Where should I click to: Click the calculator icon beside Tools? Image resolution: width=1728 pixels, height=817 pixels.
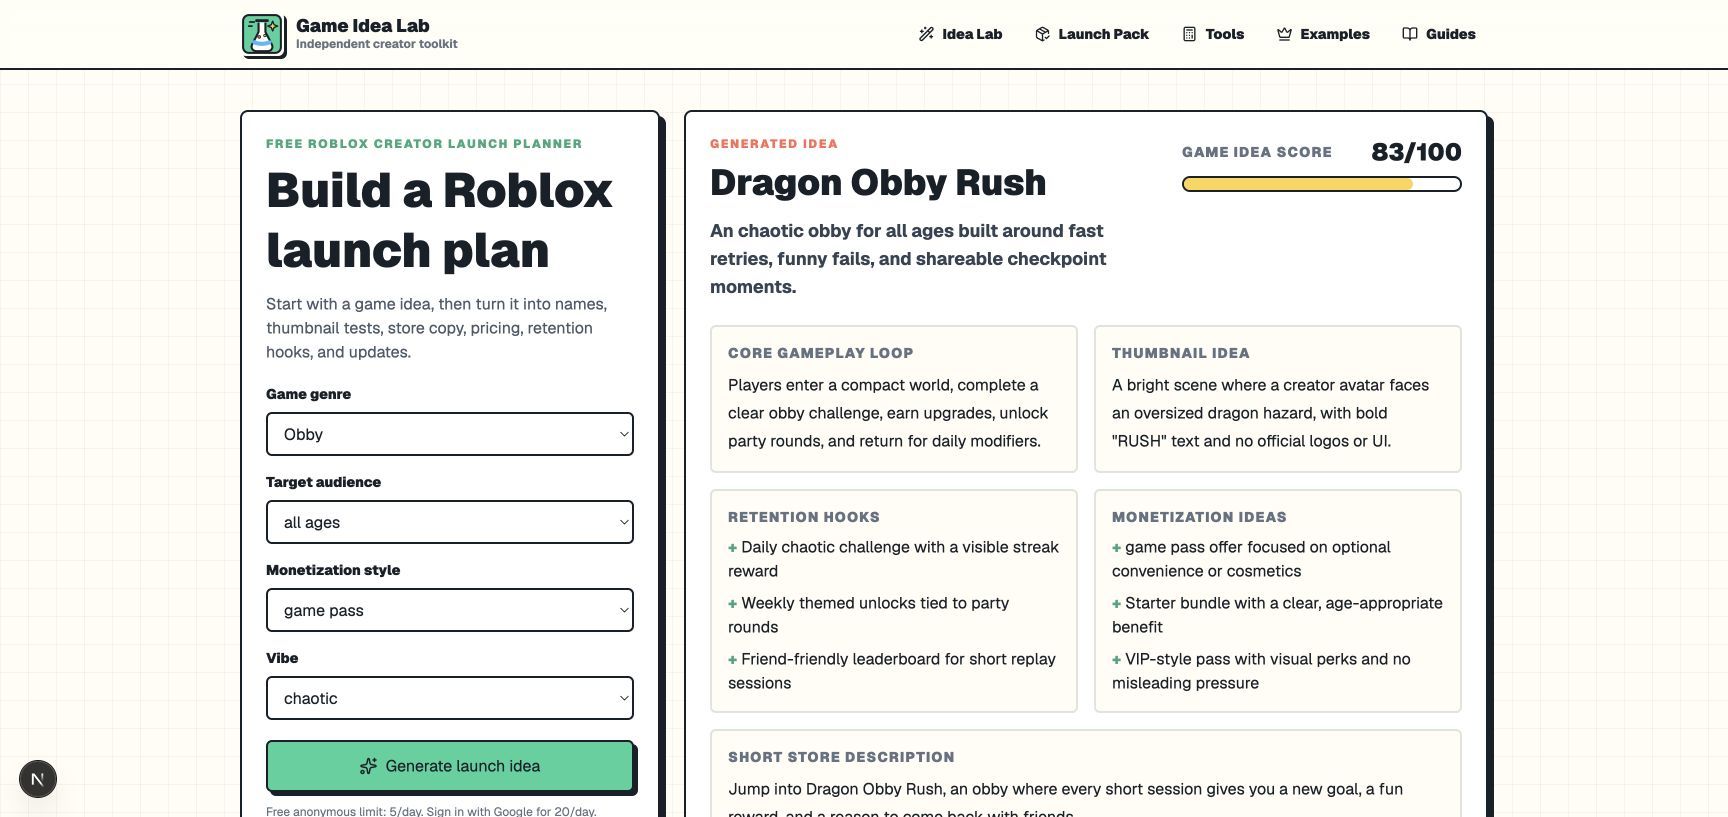(1189, 34)
